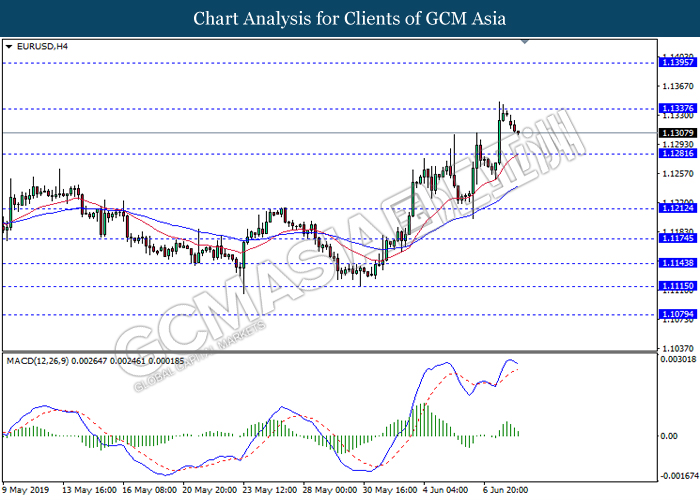Click the 23 May 12:00 time label
The width and height of the screenshot is (700, 500).
[270, 490]
